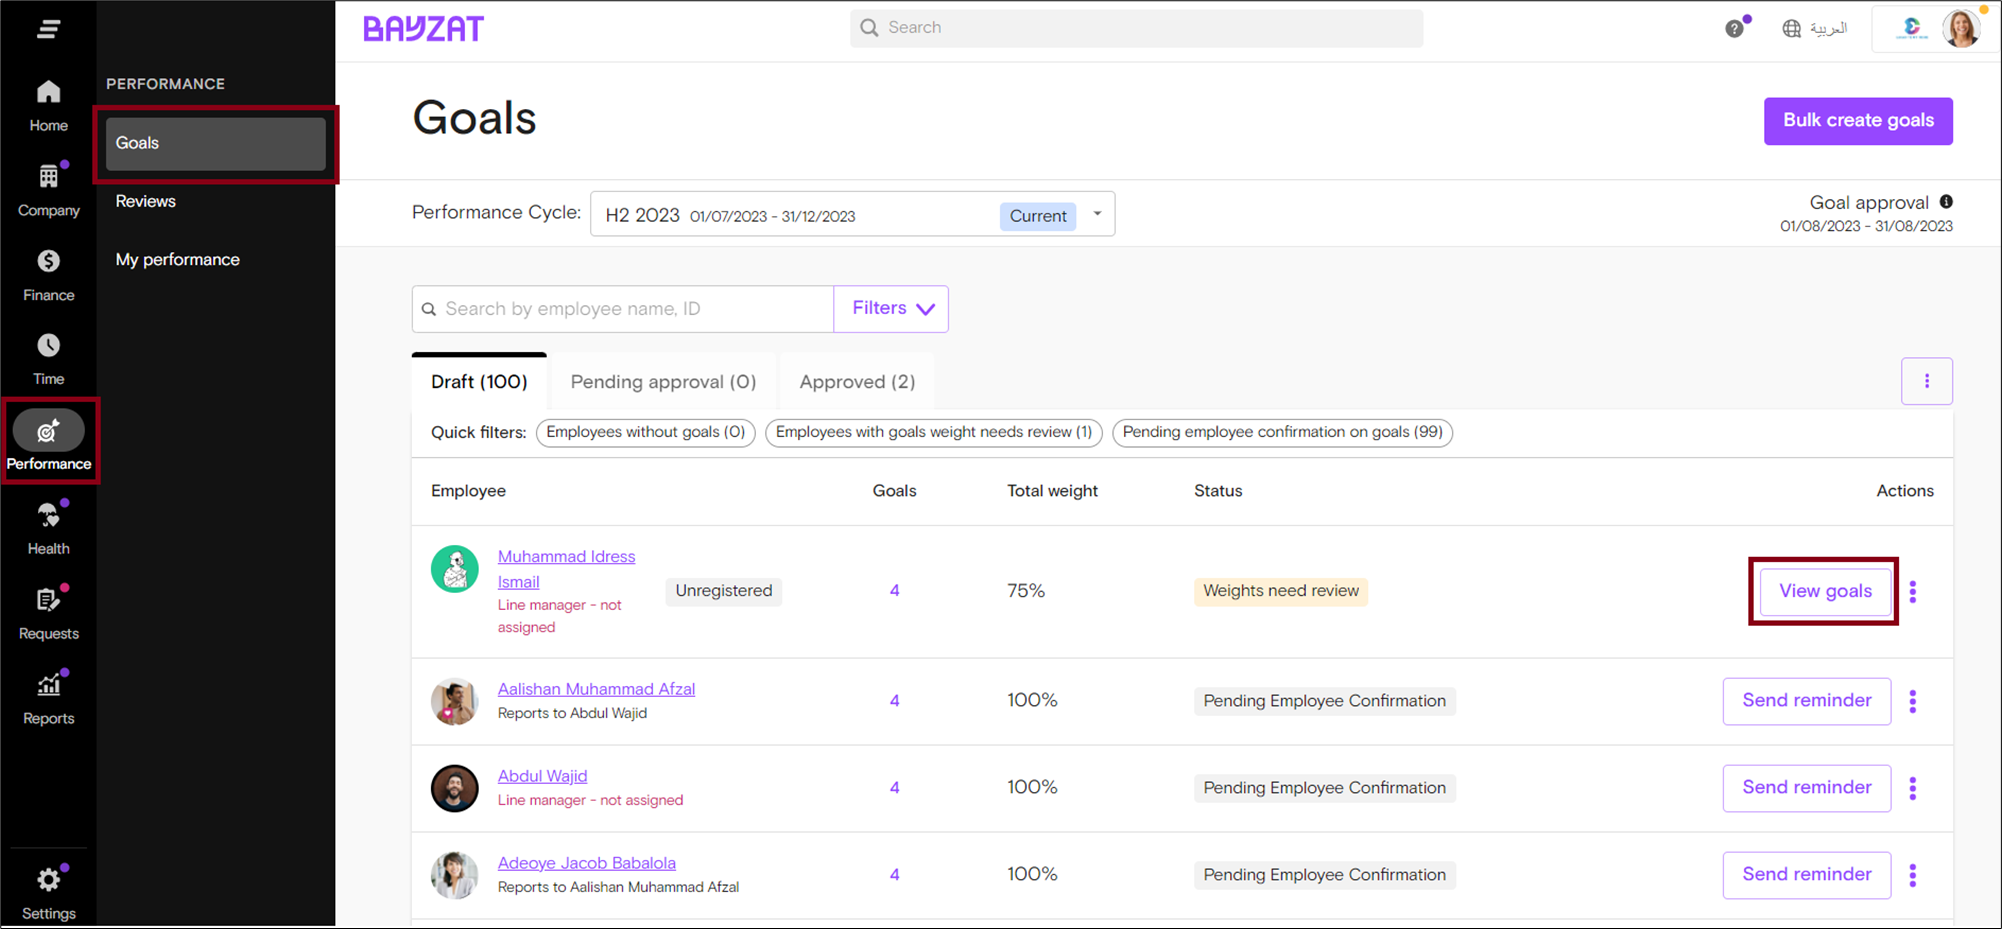Switch to the Pending approval (0) tab

[x=663, y=382]
